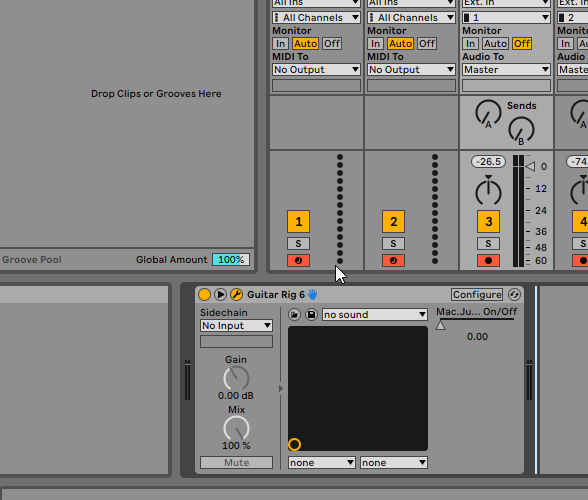
Task: Click the Configure button
Action: pyautogui.click(x=477, y=294)
